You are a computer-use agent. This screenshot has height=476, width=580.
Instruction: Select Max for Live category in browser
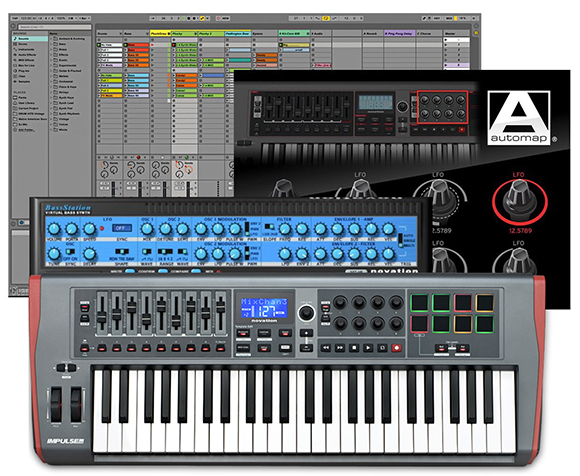click(x=30, y=65)
